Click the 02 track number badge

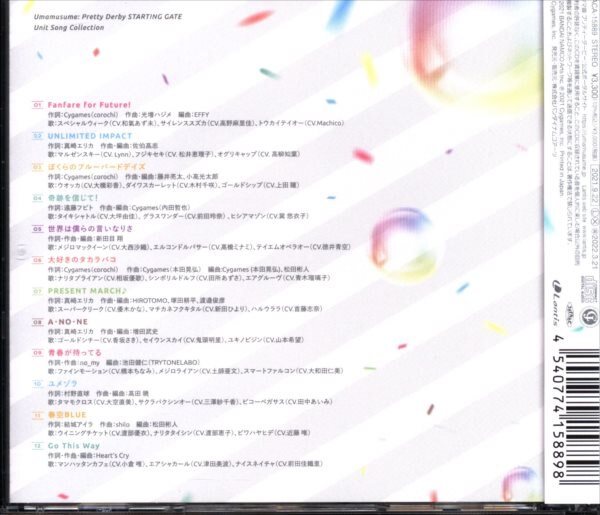37,135
